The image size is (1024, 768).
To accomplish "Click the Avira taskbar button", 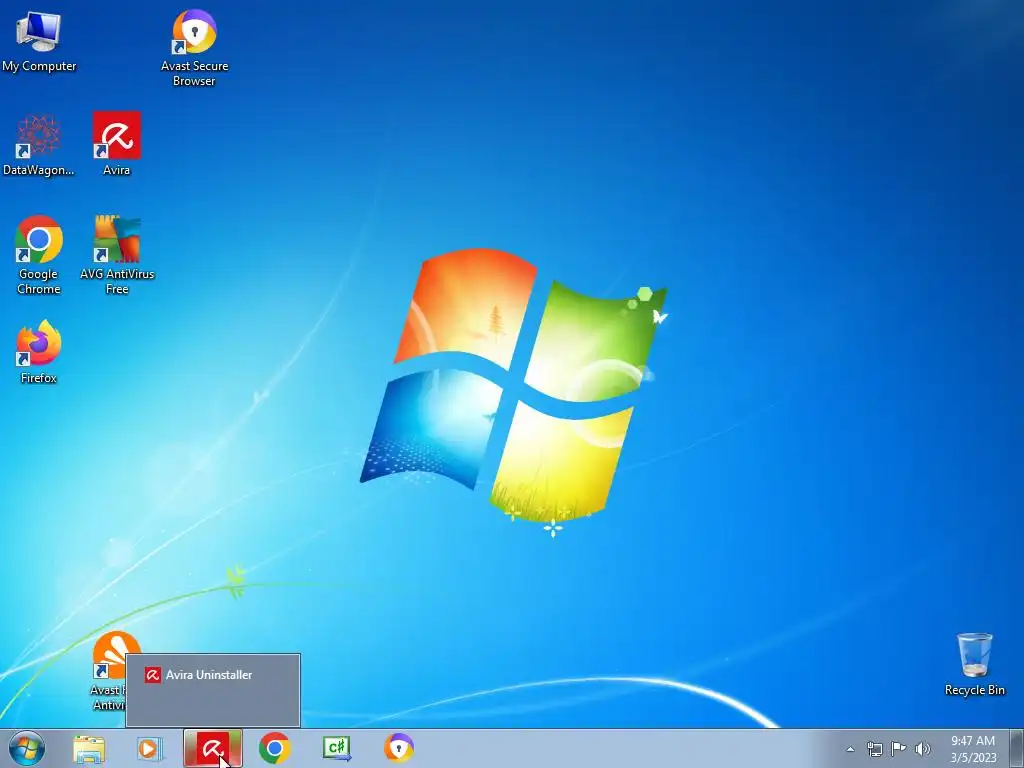I will coord(213,748).
